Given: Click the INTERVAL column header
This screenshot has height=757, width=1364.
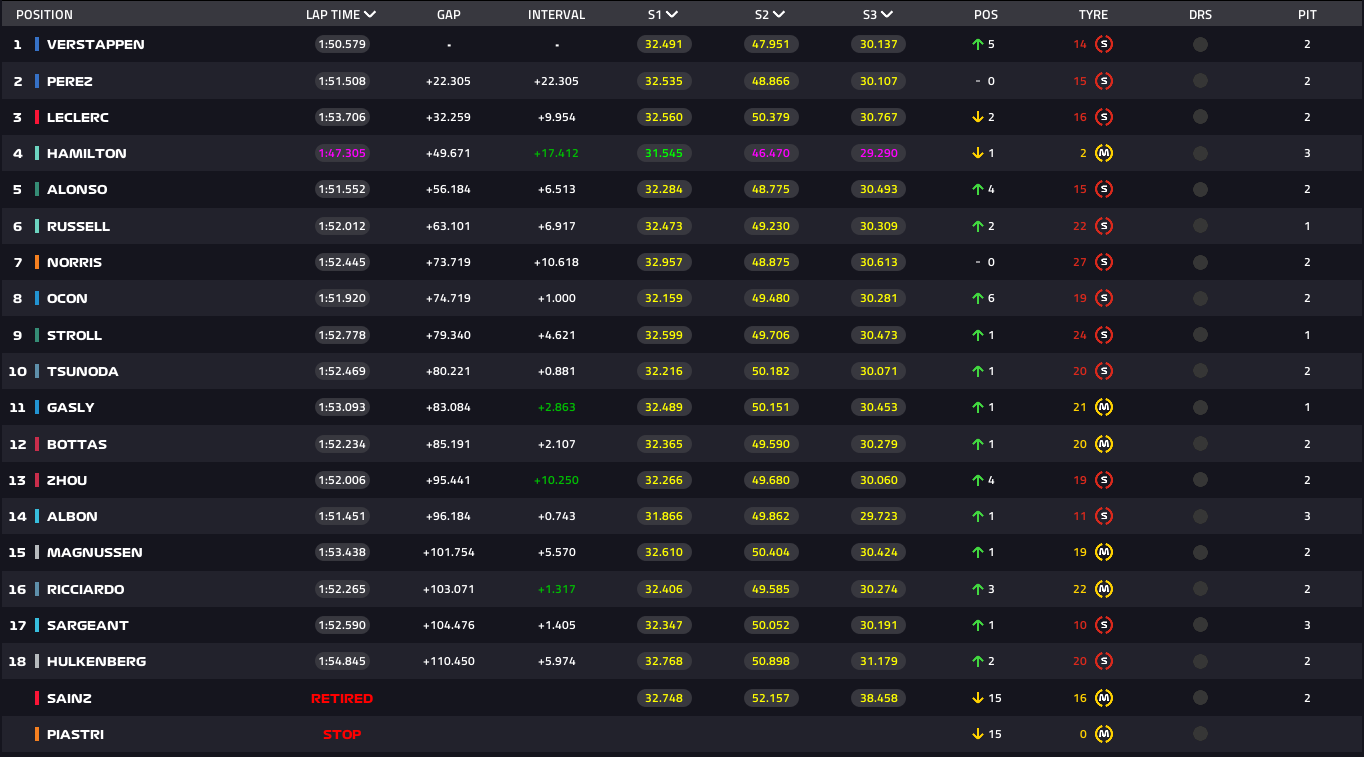Looking at the screenshot, I should point(557,15).
